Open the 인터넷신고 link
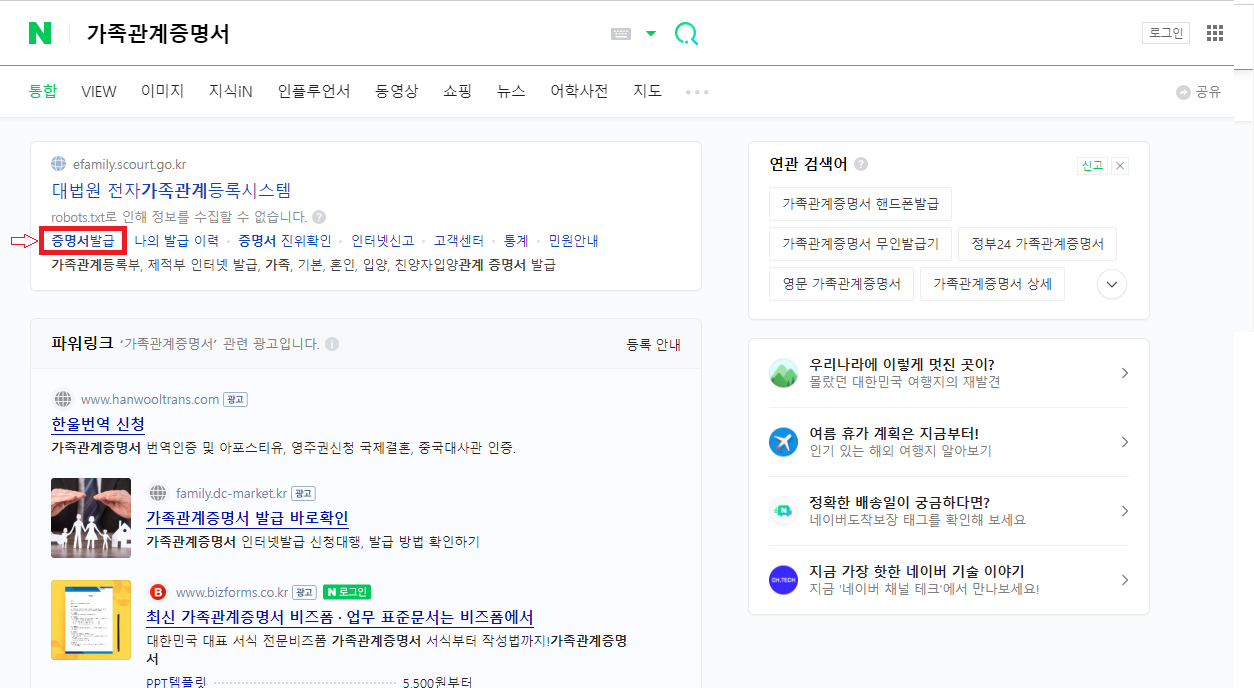 click(382, 241)
